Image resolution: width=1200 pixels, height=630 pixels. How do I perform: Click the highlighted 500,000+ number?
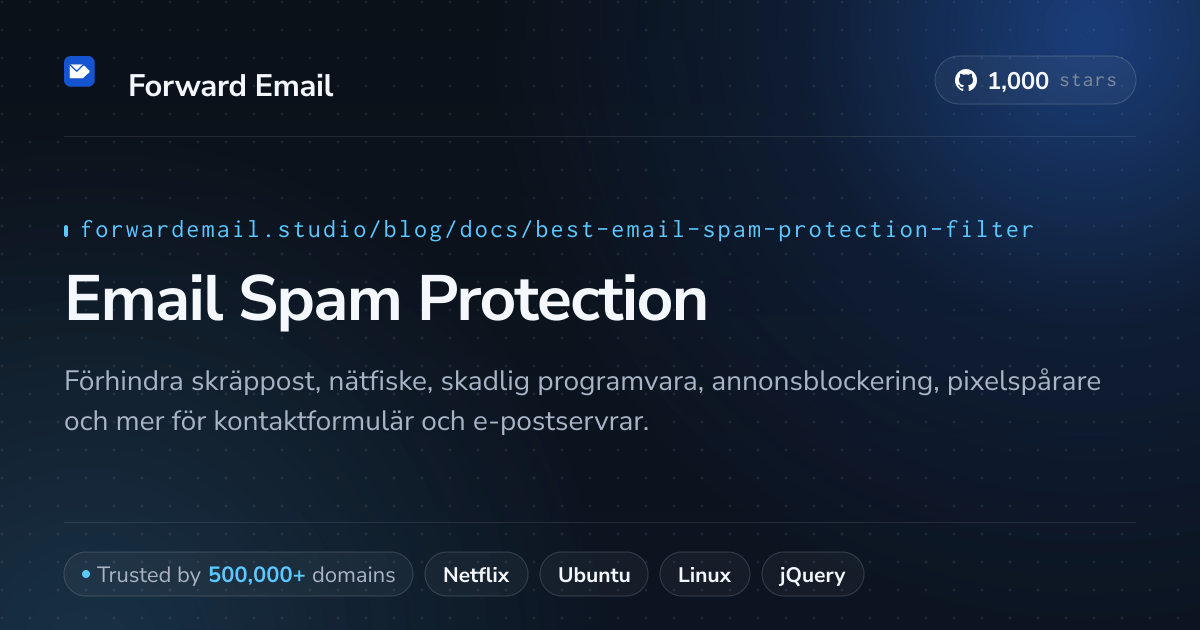pos(257,575)
